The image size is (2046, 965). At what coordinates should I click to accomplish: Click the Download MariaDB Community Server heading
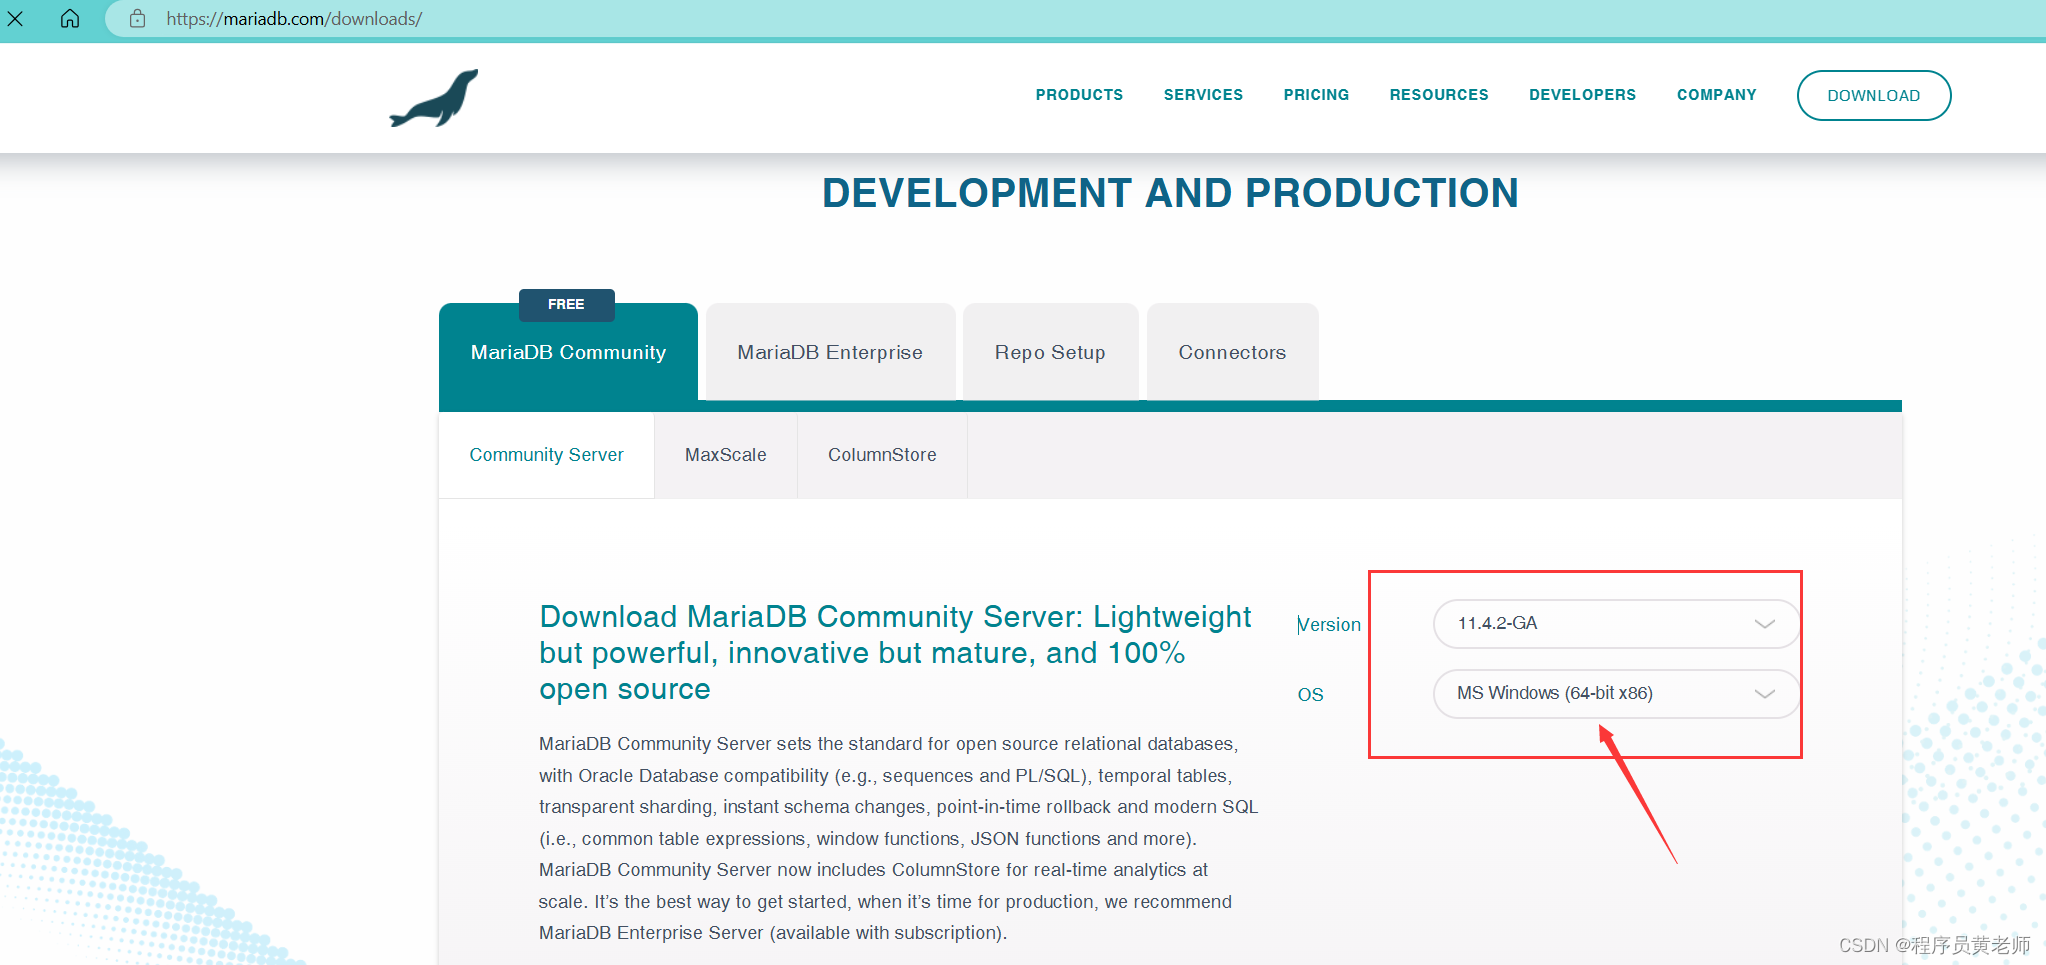point(895,653)
